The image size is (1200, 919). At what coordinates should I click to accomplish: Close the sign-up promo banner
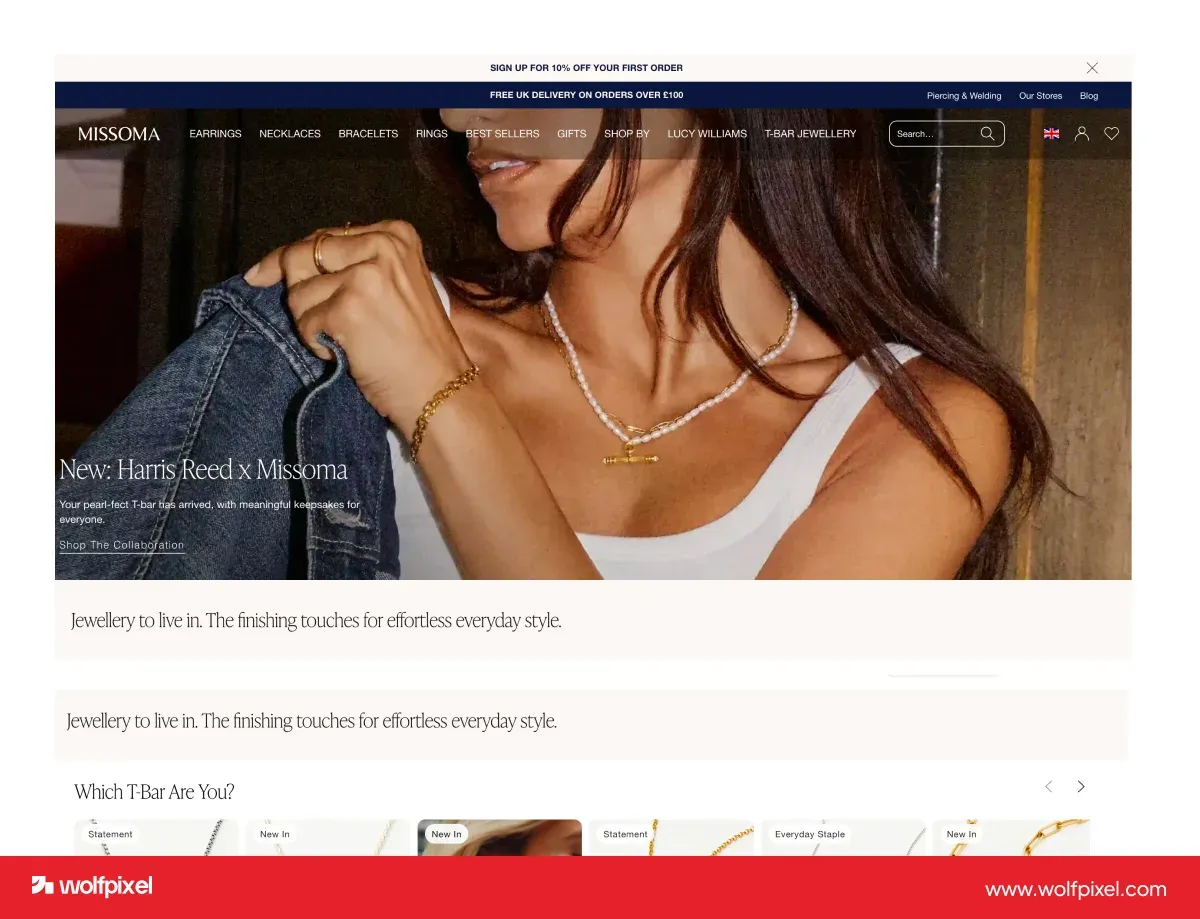(1092, 68)
